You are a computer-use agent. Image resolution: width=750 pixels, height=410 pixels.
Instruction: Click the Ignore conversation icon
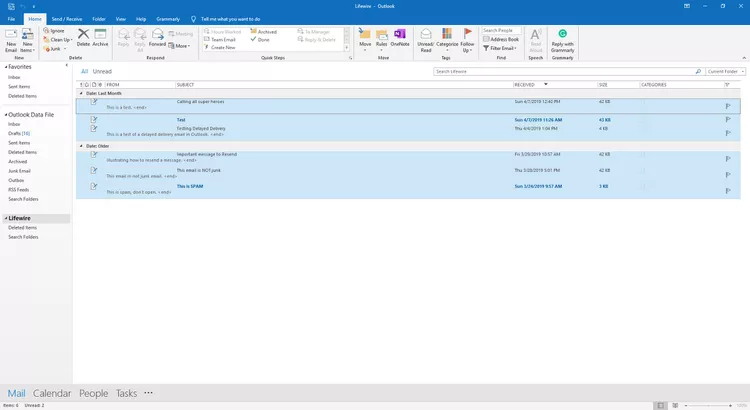pyautogui.click(x=54, y=31)
